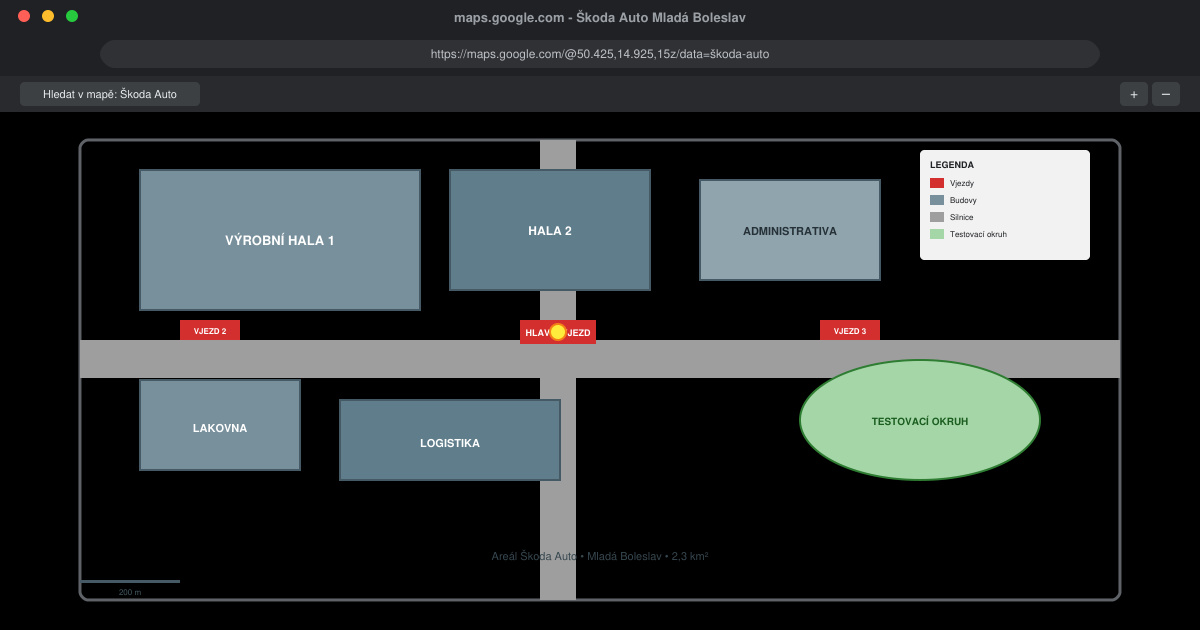Click the 'Budovy' legend label
The width and height of the screenshot is (1200, 630).
[963, 200]
